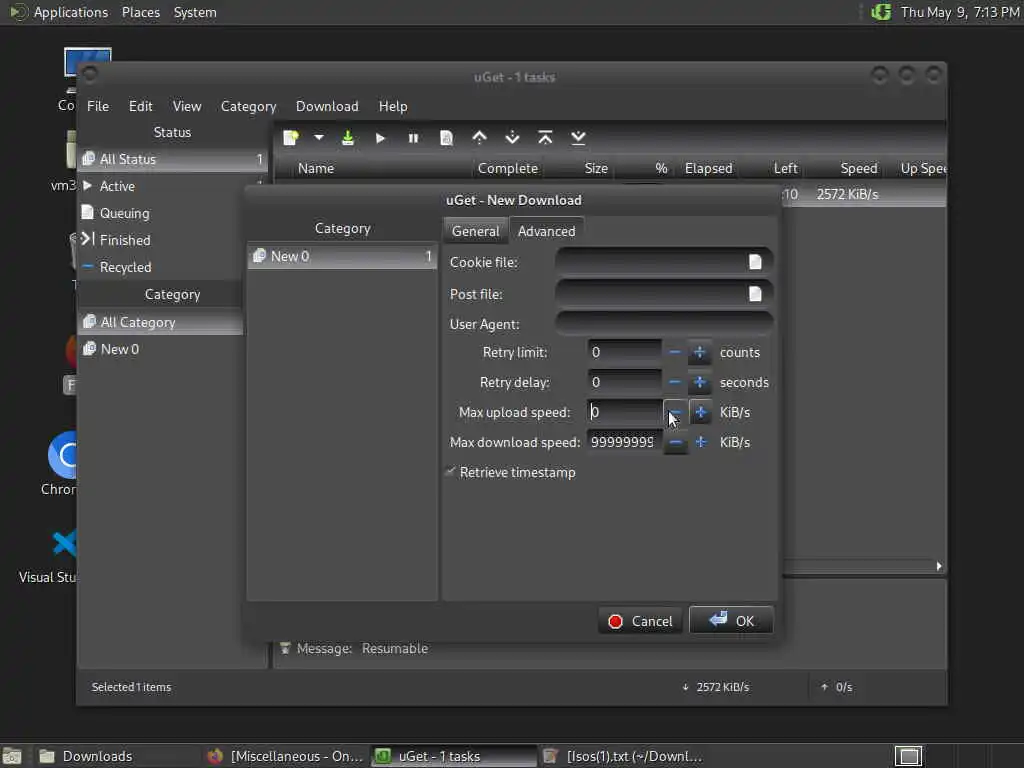The width and height of the screenshot is (1024, 768).
Task: Click the Move to Top toolbar icon
Action: coord(545,138)
